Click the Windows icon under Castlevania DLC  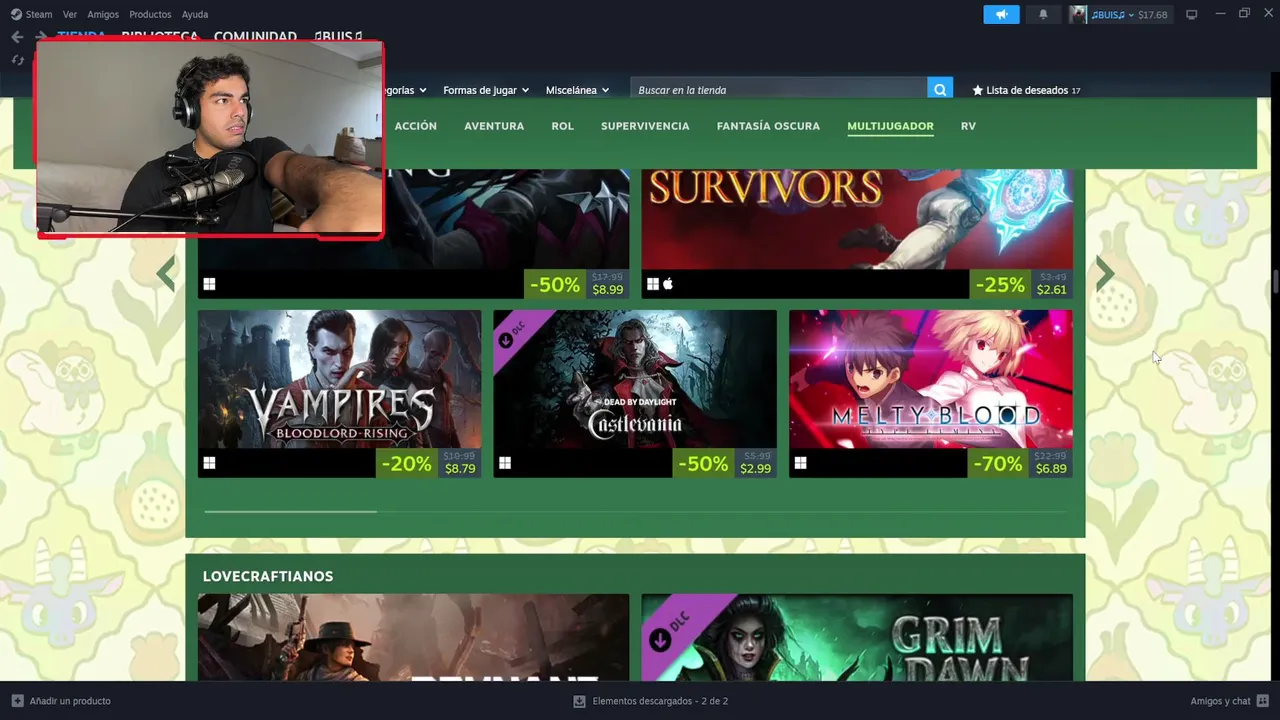(x=505, y=463)
